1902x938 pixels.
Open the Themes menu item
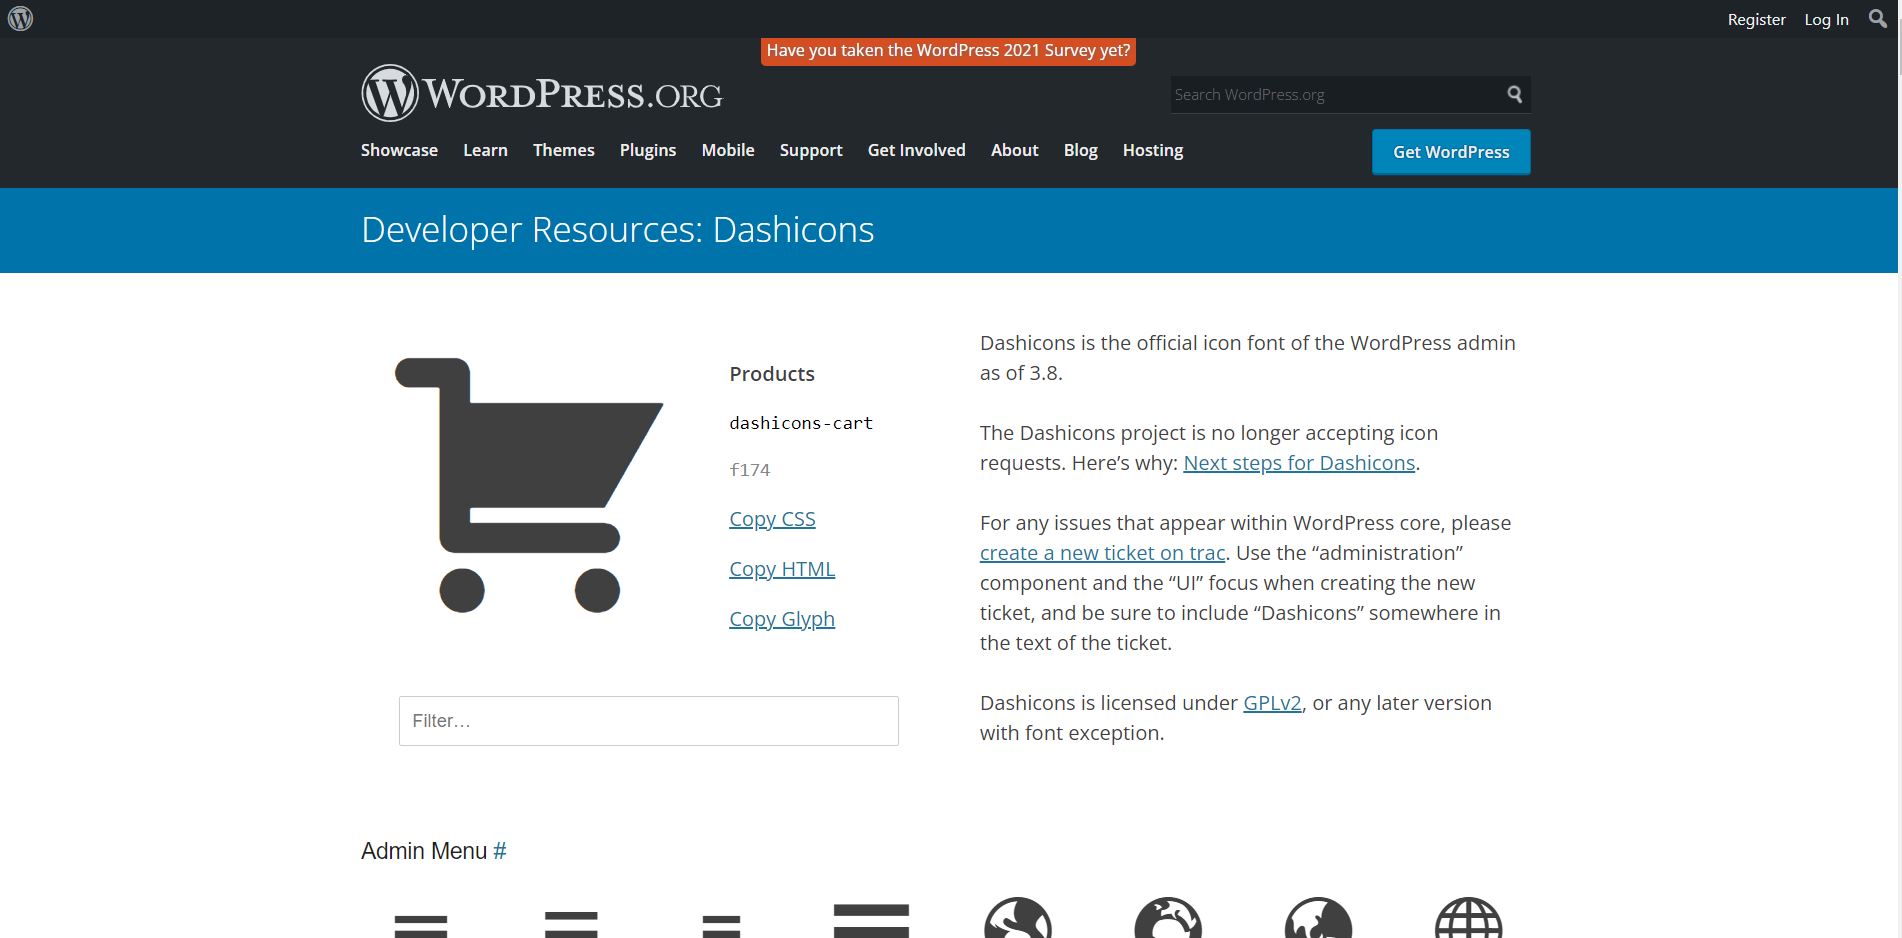(x=563, y=150)
